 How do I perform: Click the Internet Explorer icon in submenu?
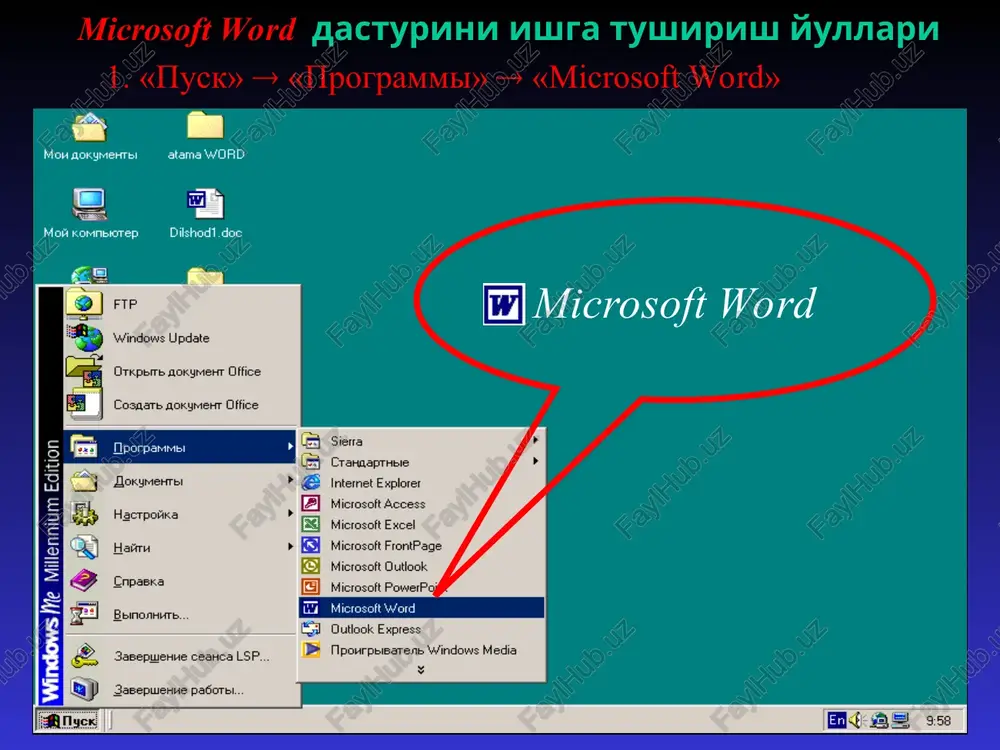pos(311,483)
